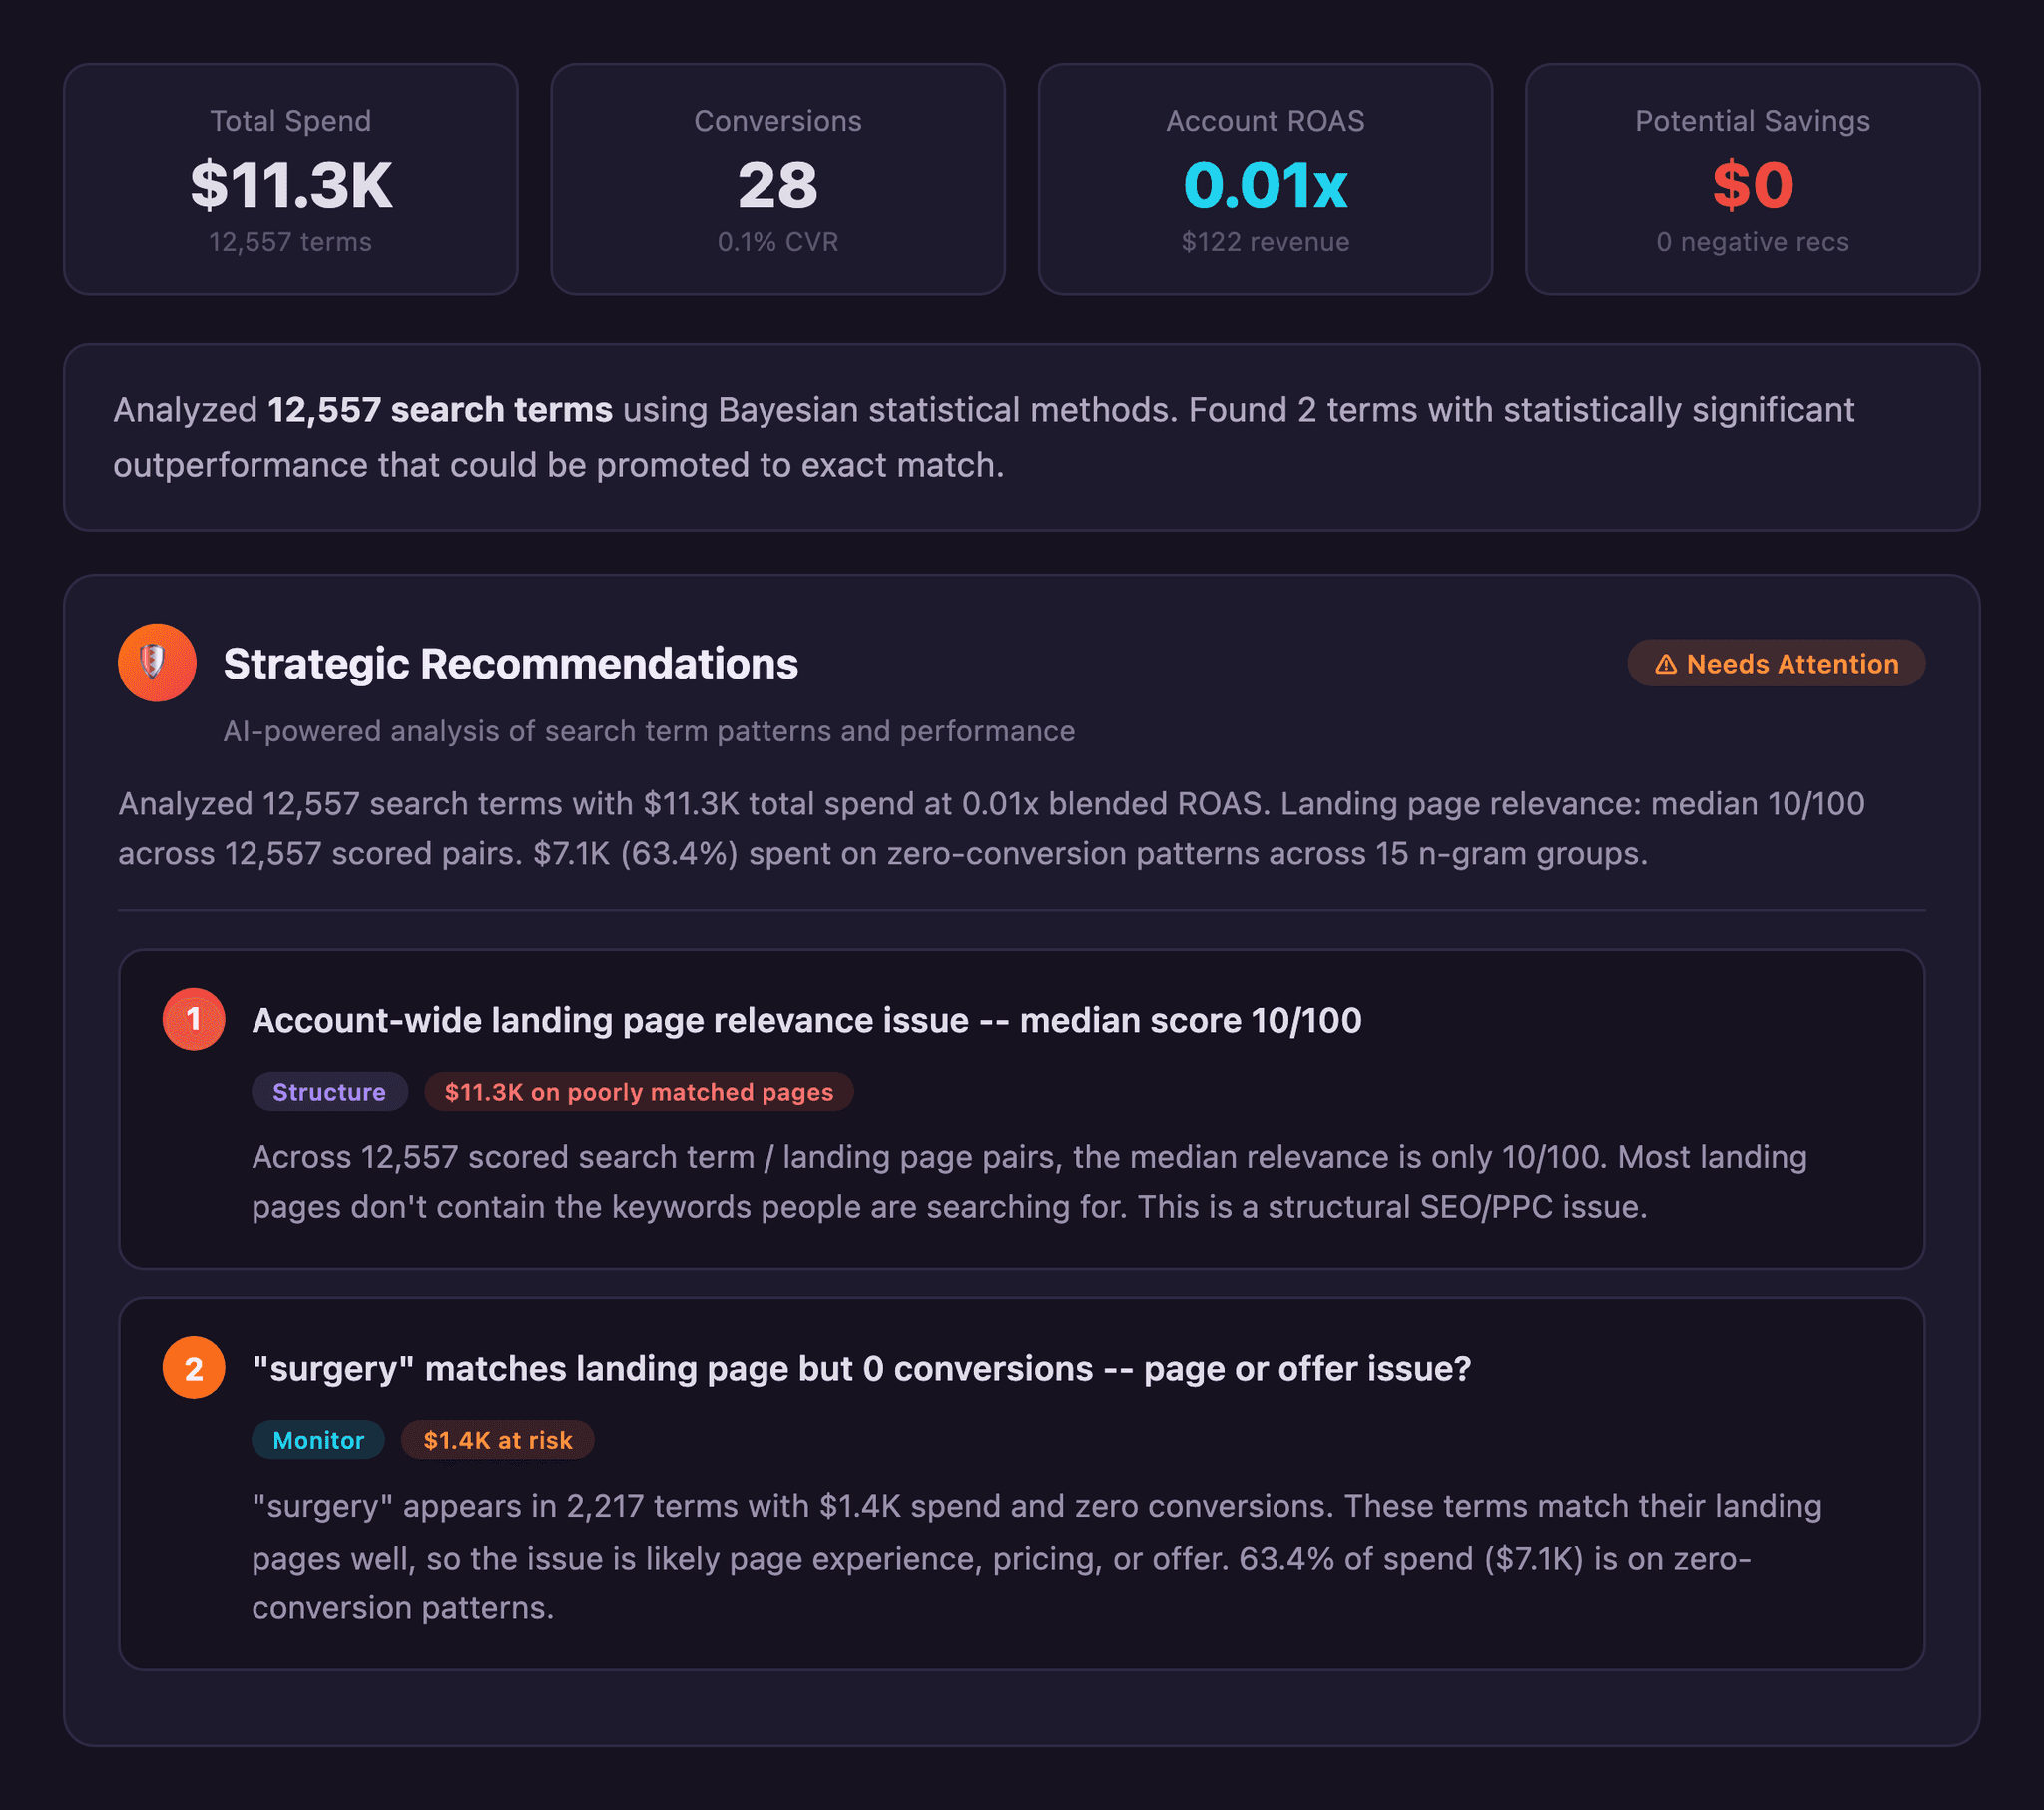Click the "0.1% CVR" conversion rate text

click(x=777, y=242)
